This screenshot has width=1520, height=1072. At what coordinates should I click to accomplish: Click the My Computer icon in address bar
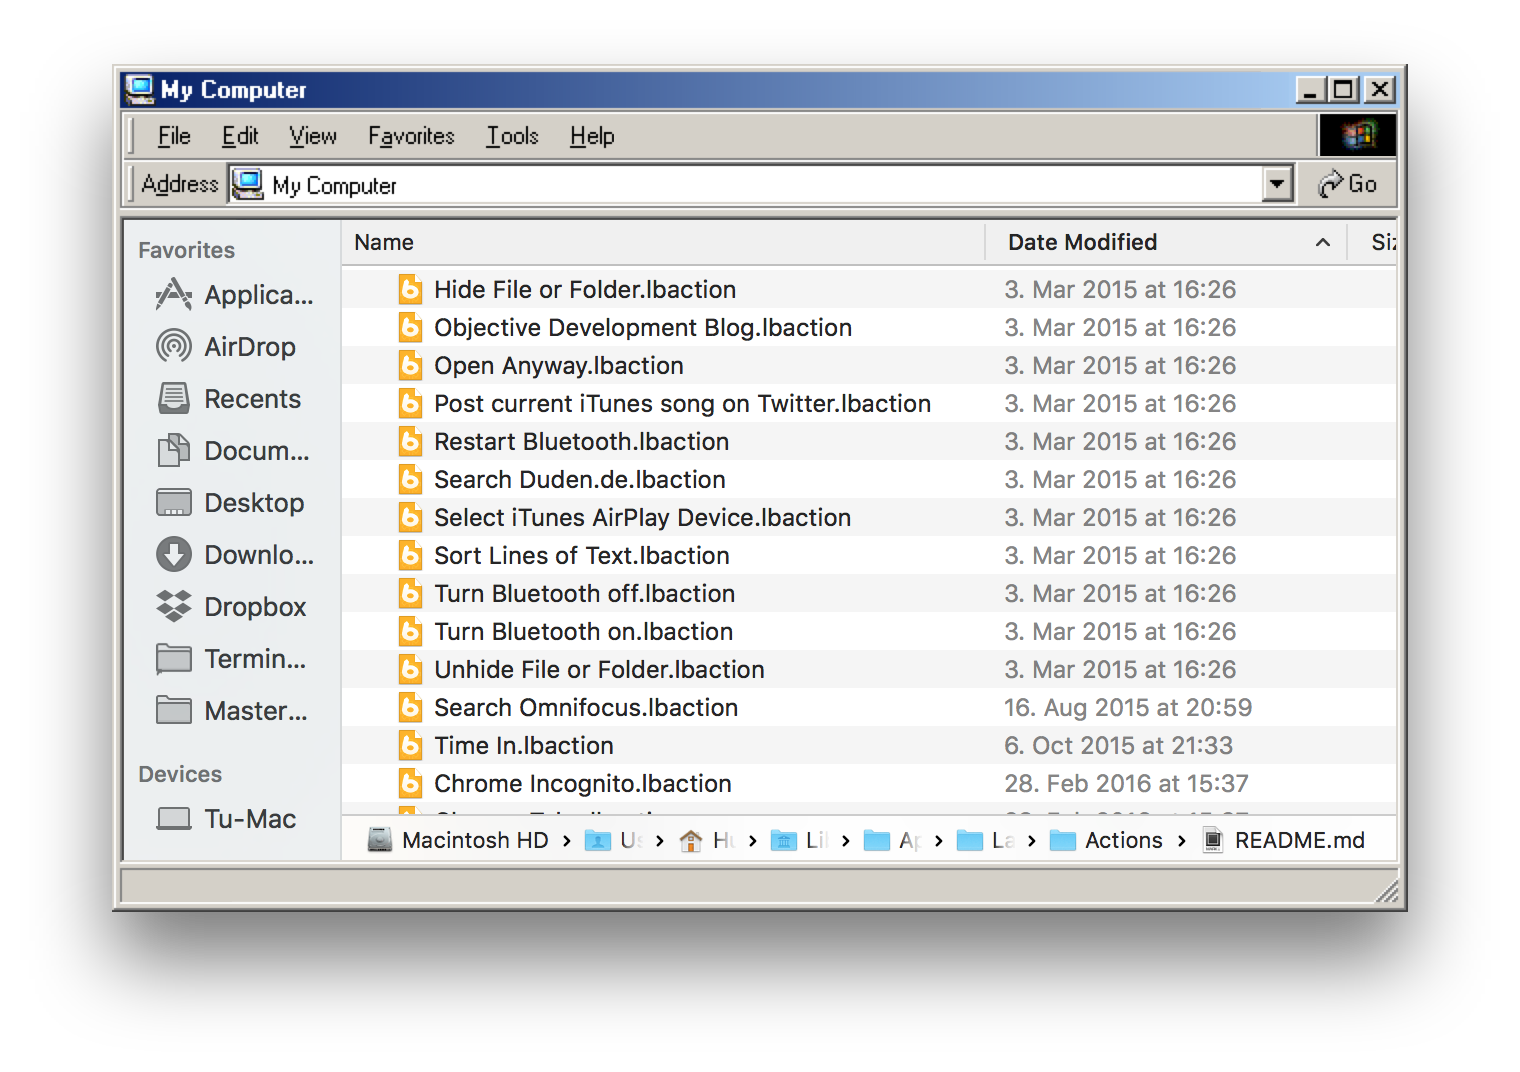pyautogui.click(x=247, y=184)
